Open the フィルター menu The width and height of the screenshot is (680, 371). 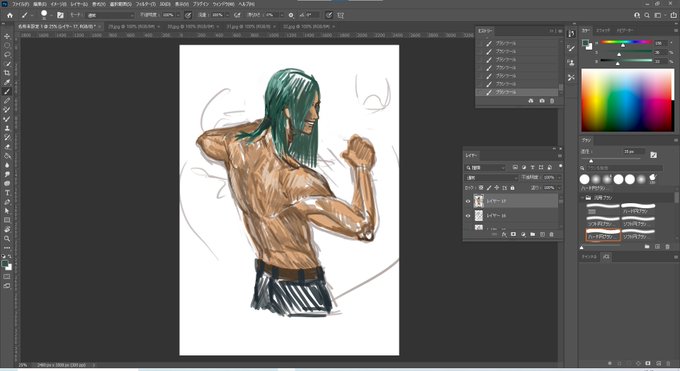tap(145, 4)
